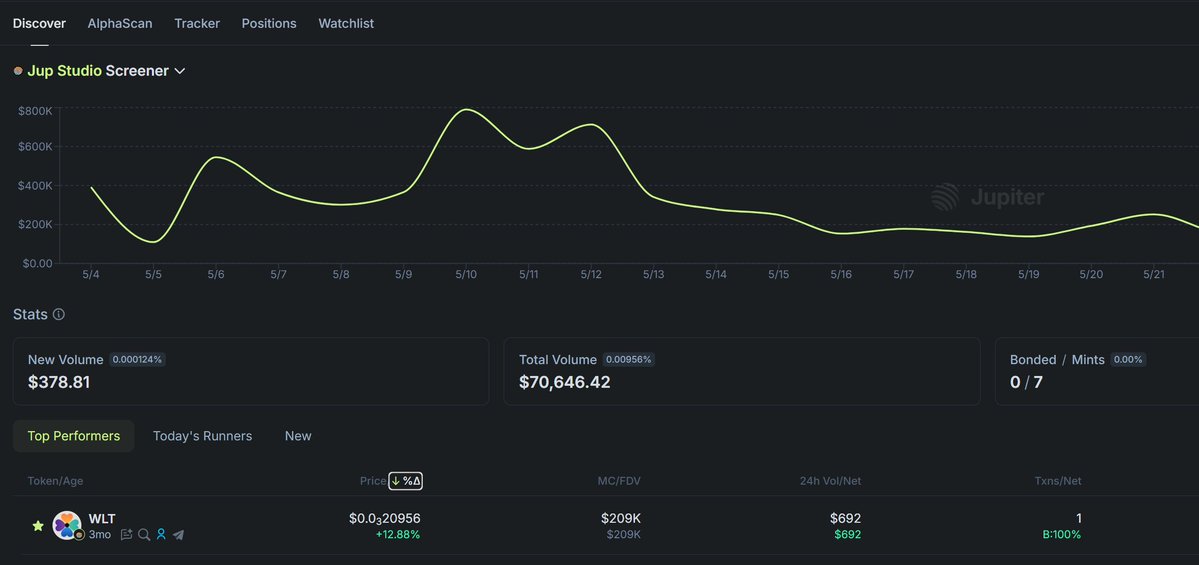Viewport: 1199px width, 565px height.
Task: Sort by the 24h Vol/Net column header
Action: click(830, 481)
